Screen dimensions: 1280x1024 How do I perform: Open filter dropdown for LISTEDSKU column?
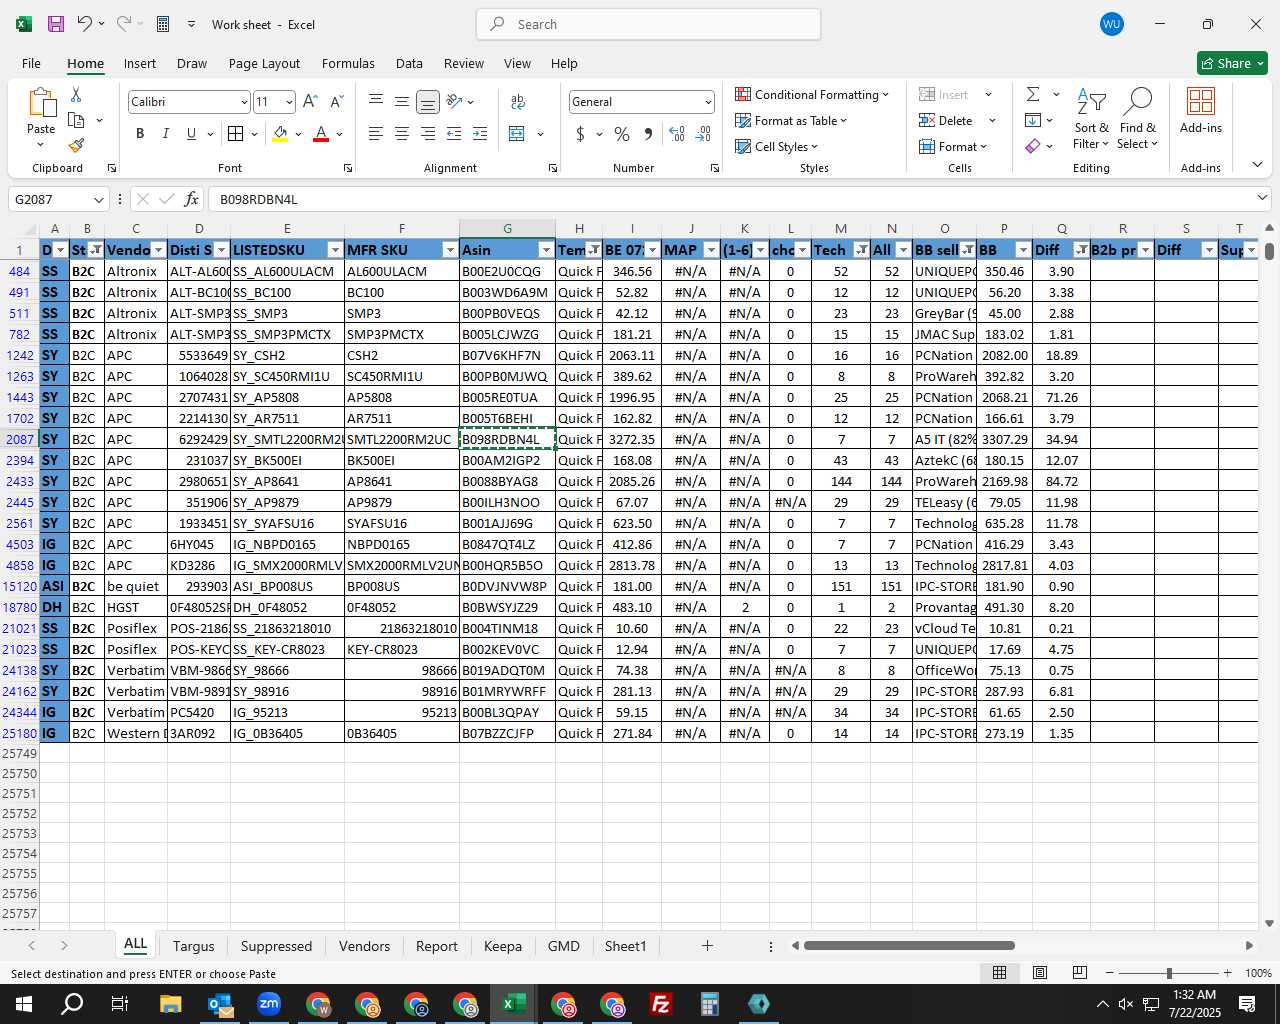pos(335,250)
